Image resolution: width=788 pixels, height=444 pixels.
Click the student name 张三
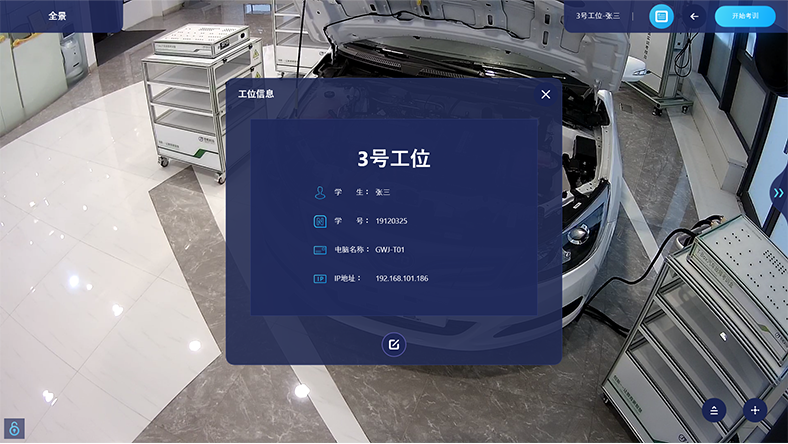(382, 192)
